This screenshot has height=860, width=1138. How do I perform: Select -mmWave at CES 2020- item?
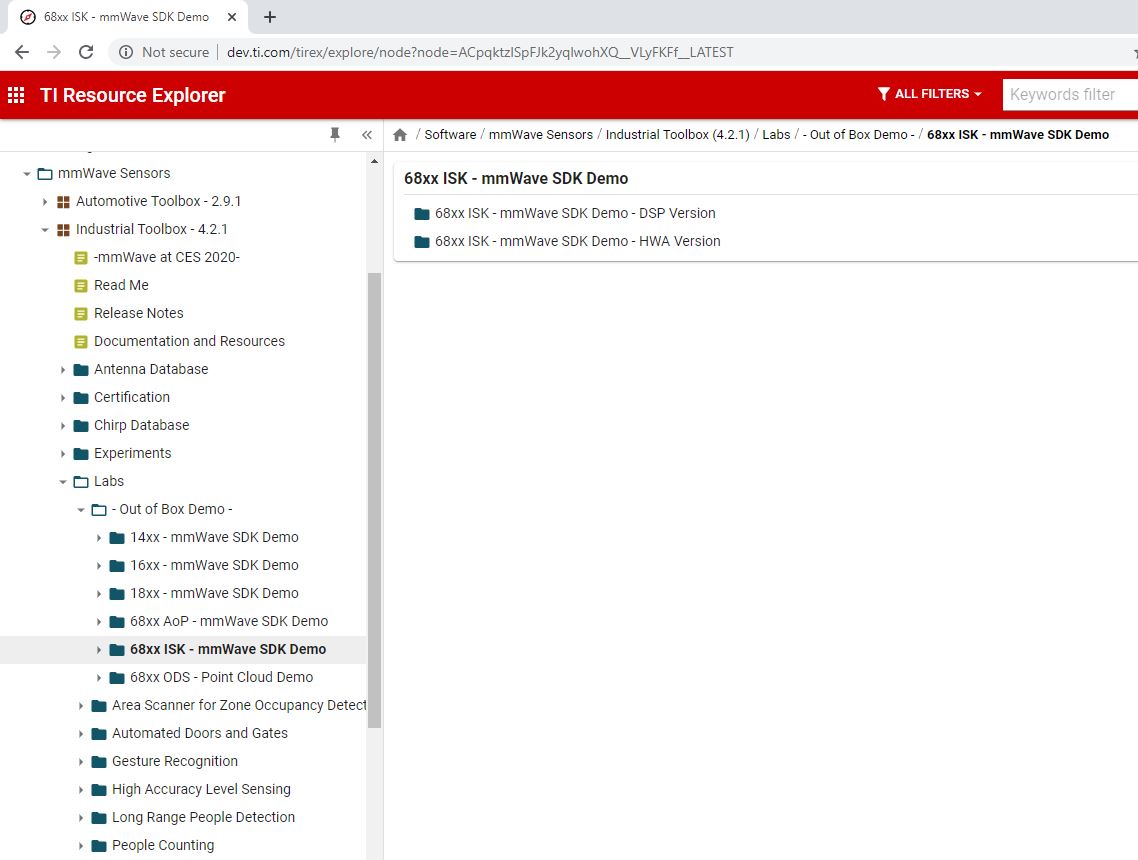tap(166, 258)
